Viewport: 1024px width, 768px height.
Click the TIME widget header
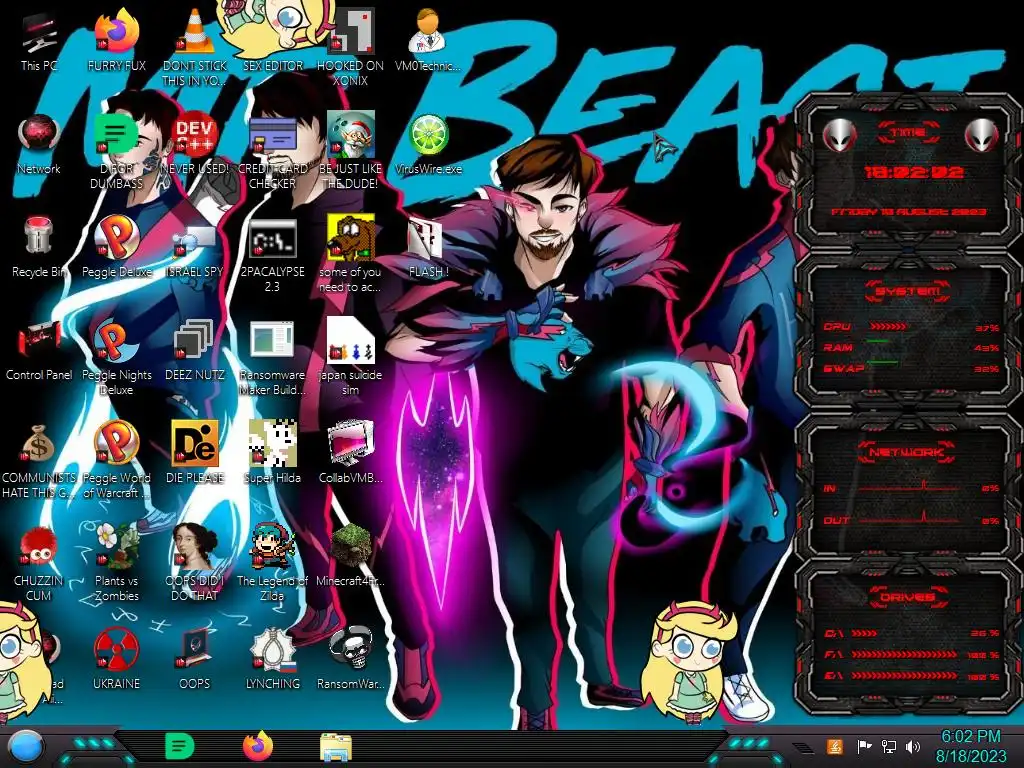click(908, 133)
